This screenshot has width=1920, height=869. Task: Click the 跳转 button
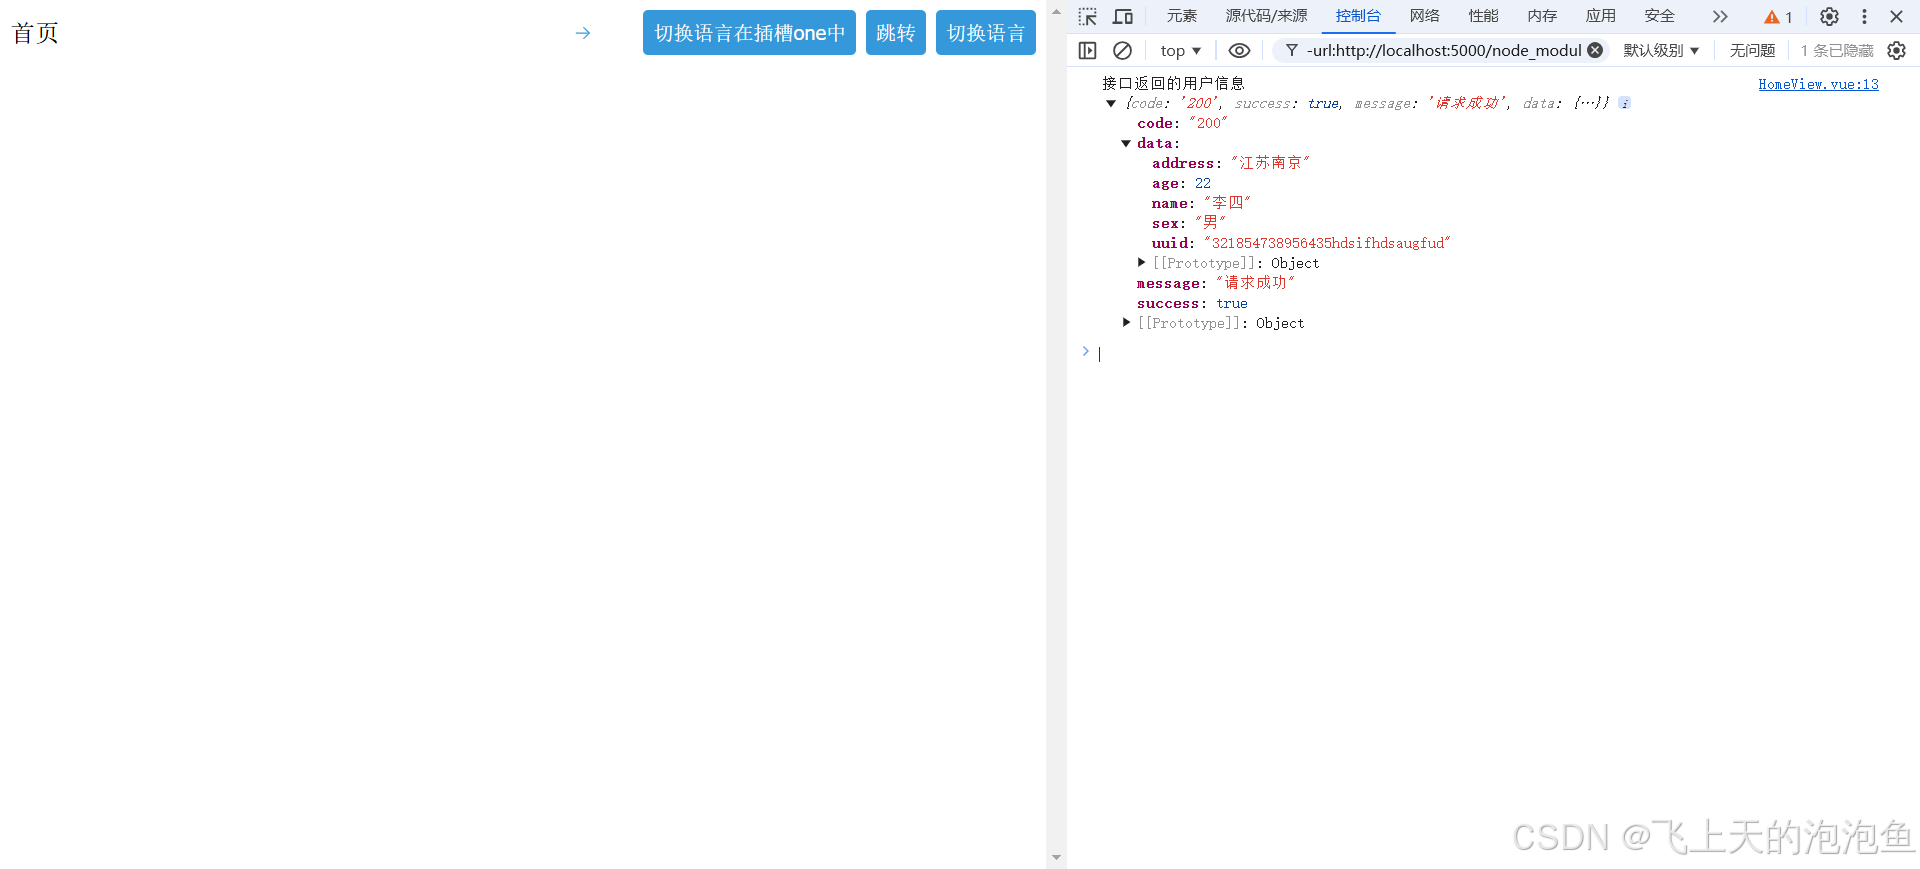pyautogui.click(x=896, y=33)
